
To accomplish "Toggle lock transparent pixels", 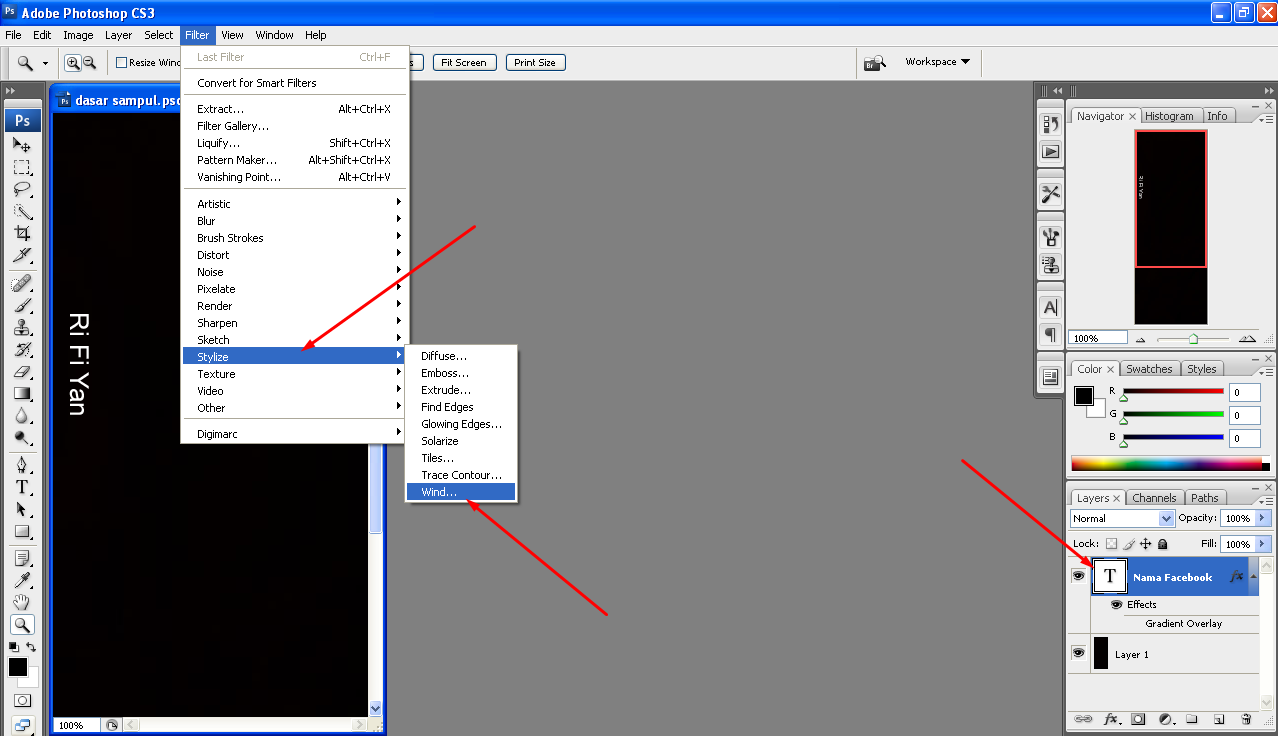I will 1111,544.
